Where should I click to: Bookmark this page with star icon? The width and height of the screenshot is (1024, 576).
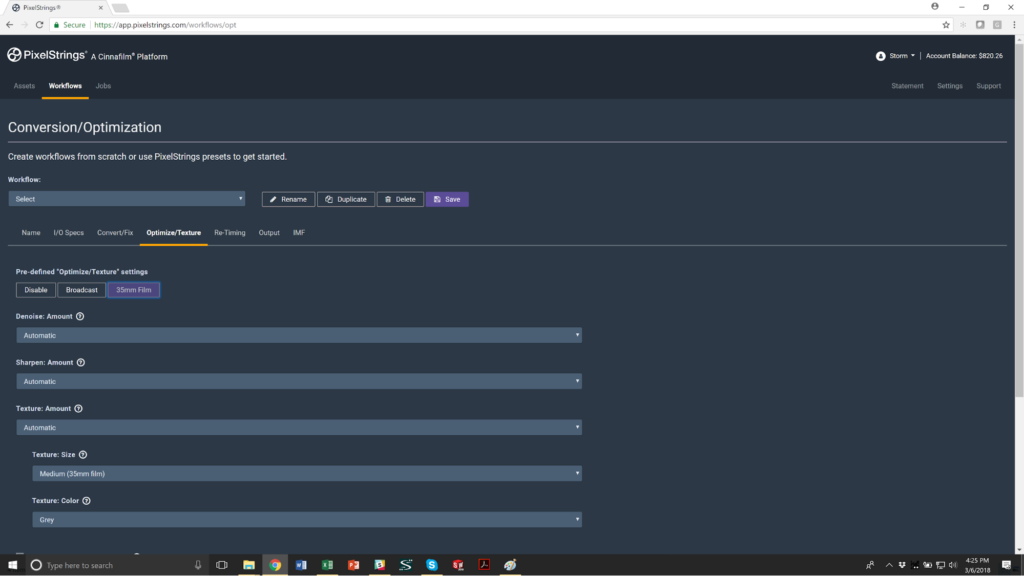(946, 25)
